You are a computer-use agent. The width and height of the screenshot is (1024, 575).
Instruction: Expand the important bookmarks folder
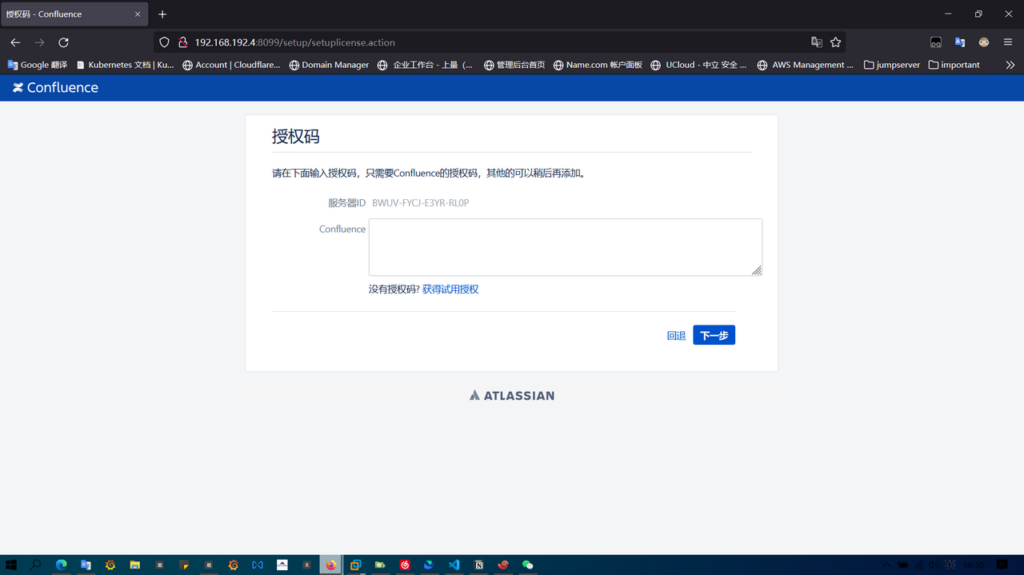click(x=954, y=65)
